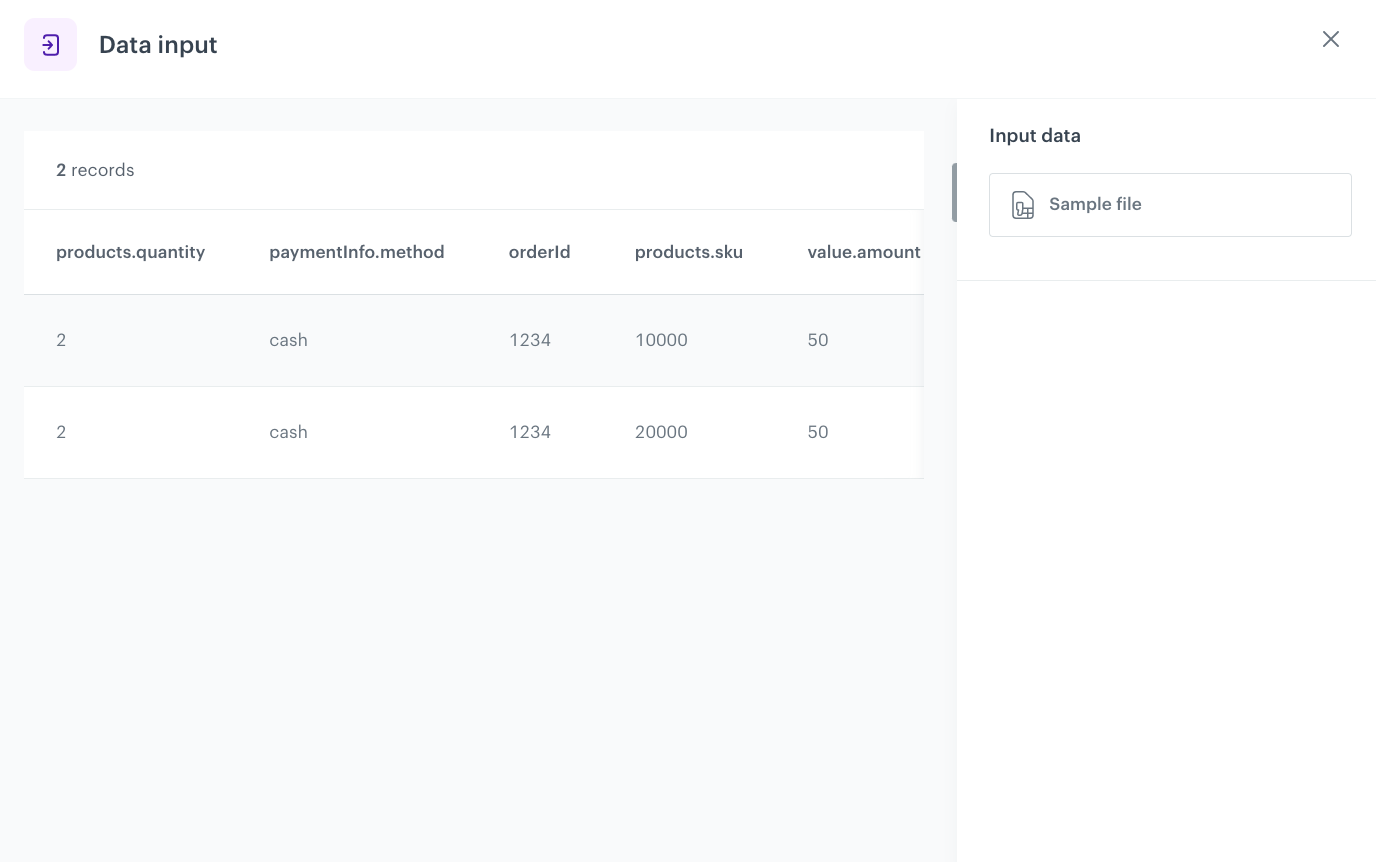Screen dimensions: 1376x862
Task: Click the value.amount cell showing 50
Action: 817,340
